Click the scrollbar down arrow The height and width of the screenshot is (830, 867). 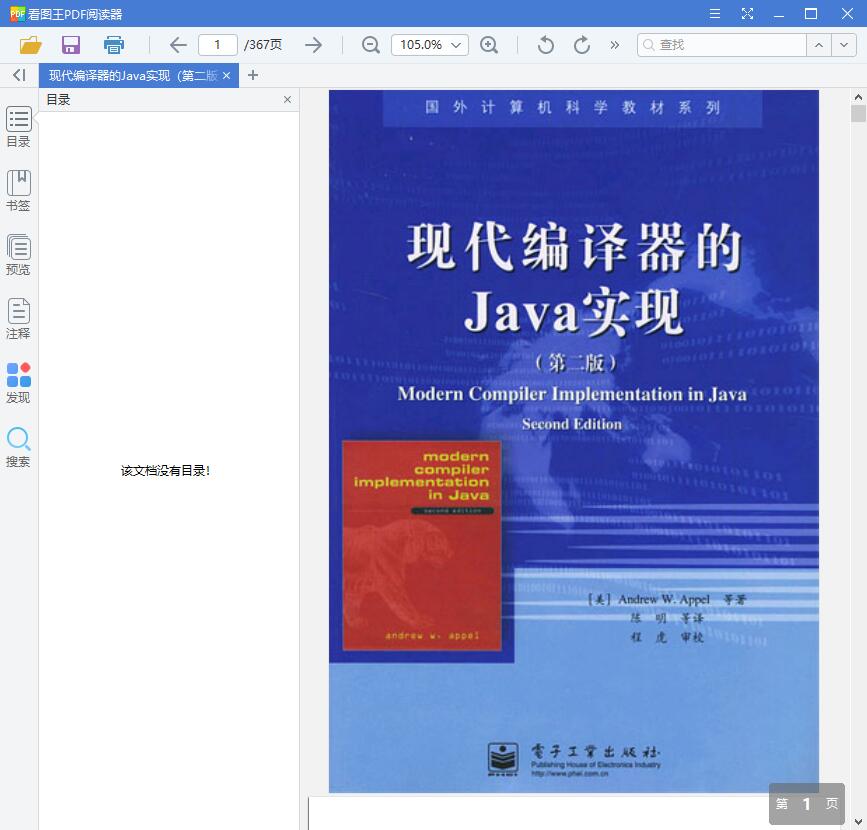click(x=858, y=822)
